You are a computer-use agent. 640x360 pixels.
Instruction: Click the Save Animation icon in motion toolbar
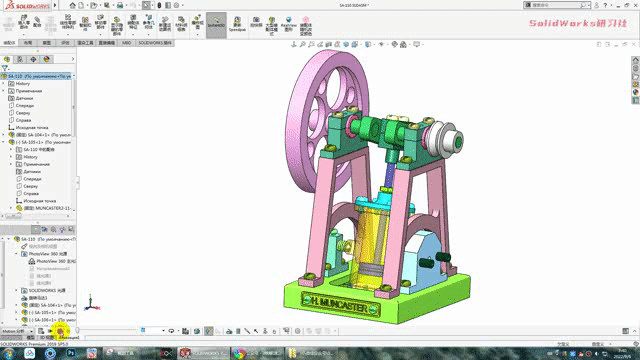(x=185, y=331)
